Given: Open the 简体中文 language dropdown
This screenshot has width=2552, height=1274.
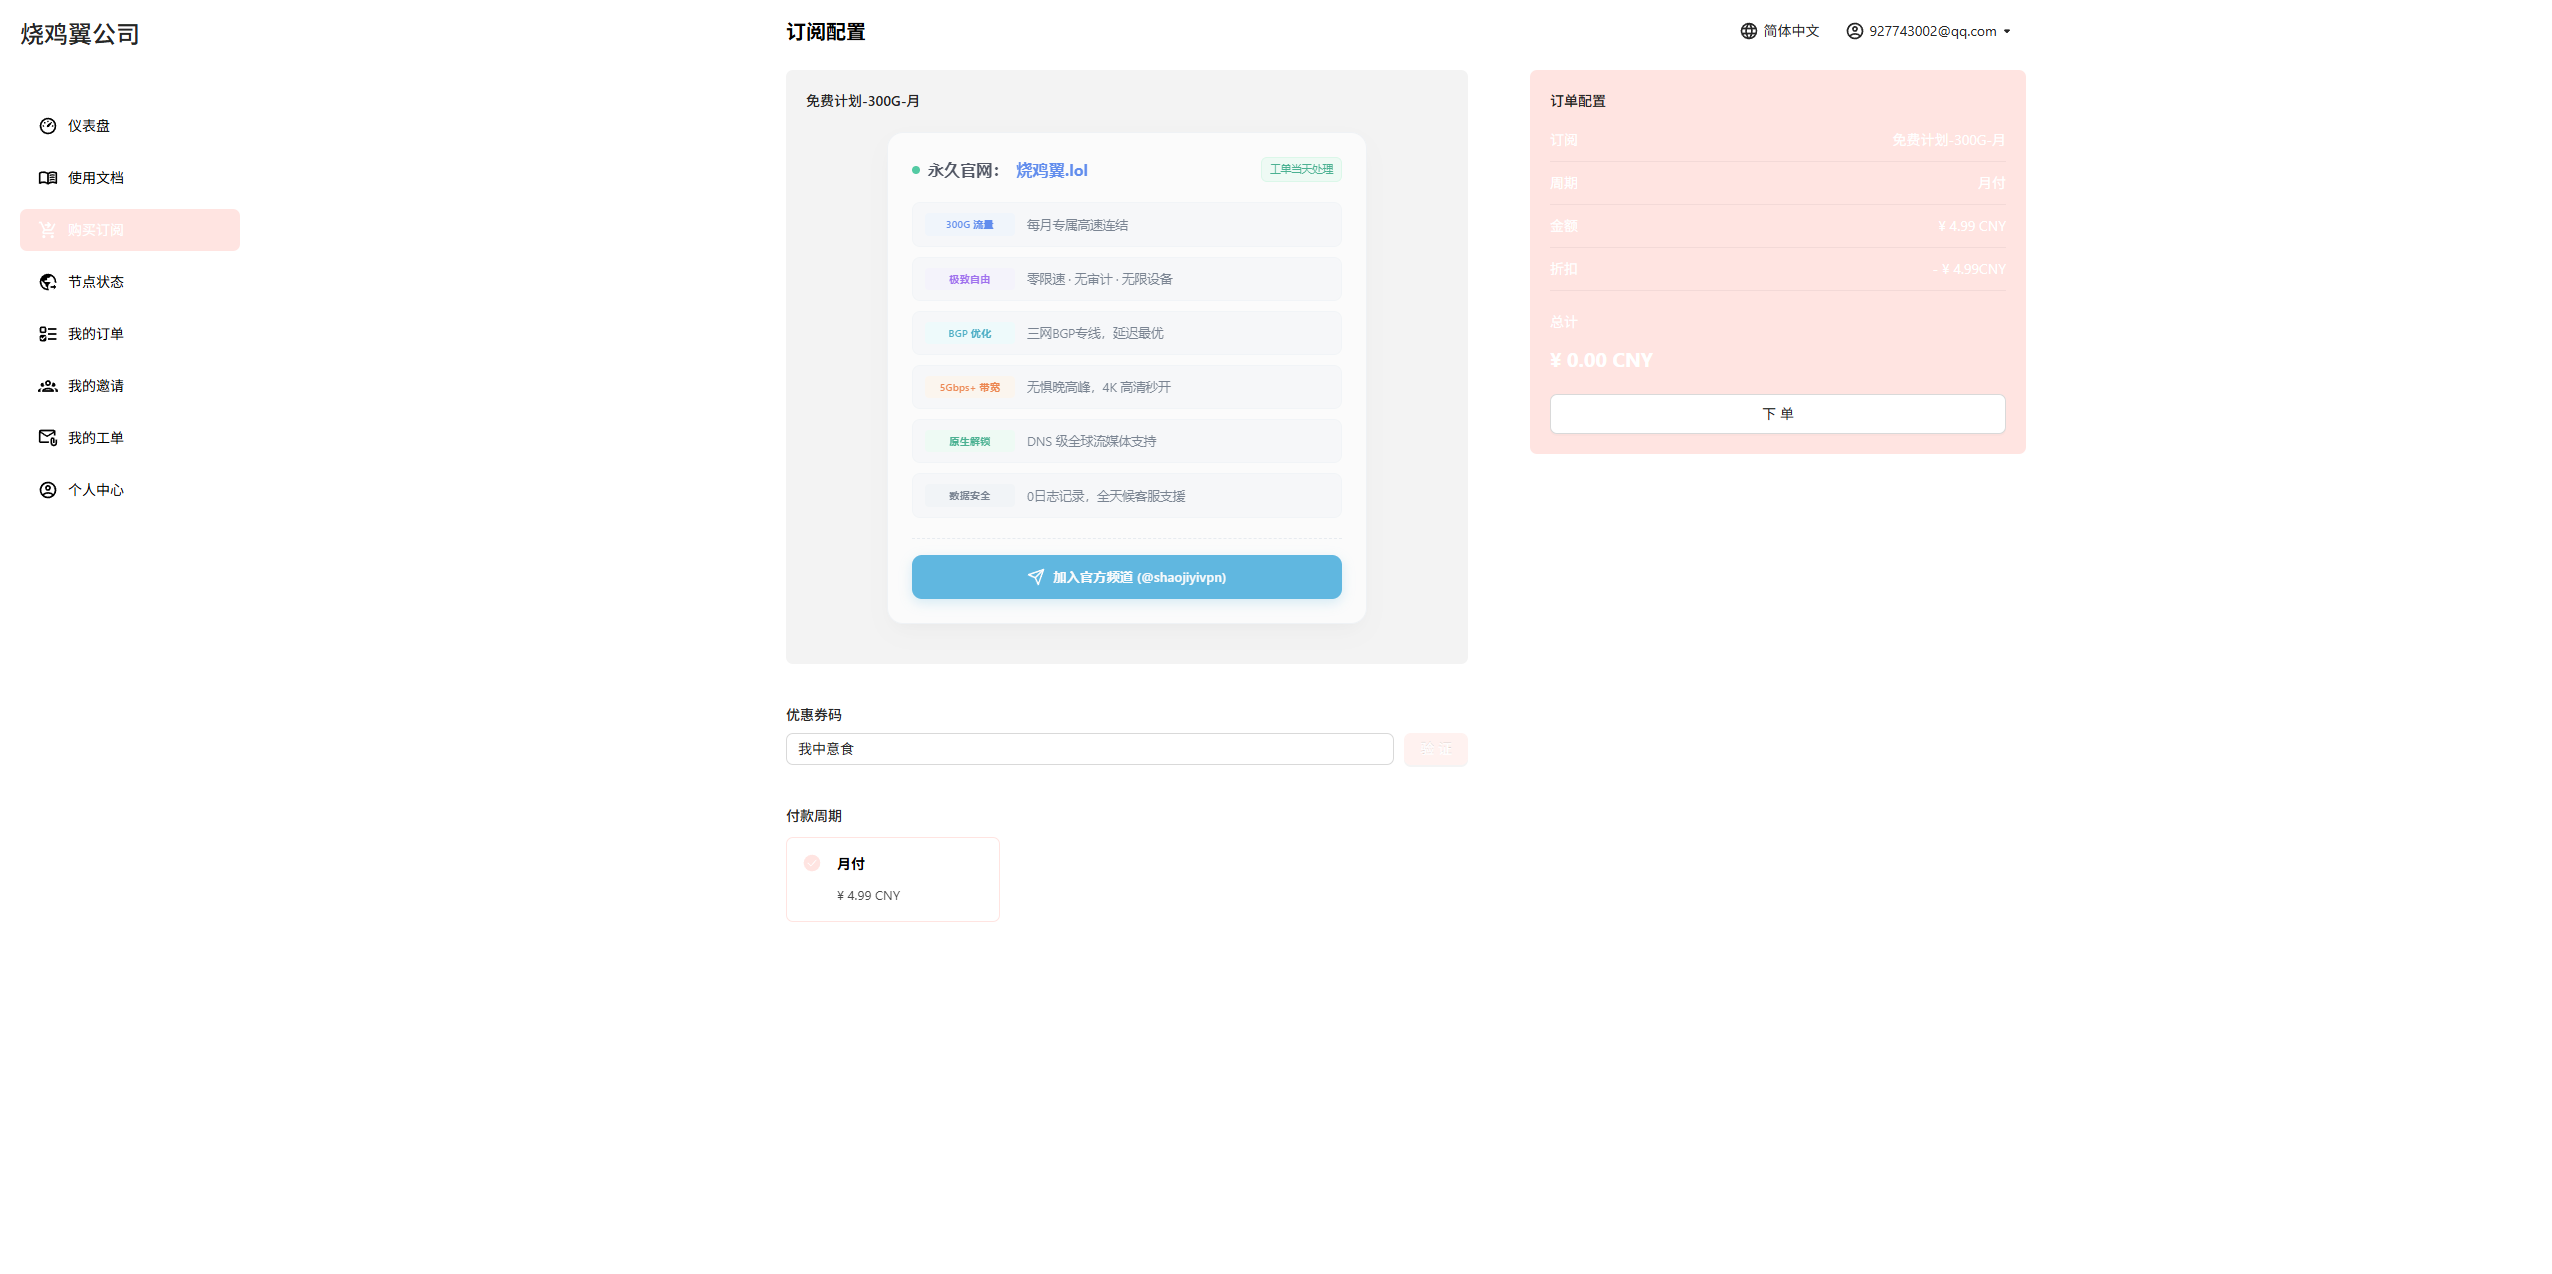Looking at the screenshot, I should (x=1780, y=31).
